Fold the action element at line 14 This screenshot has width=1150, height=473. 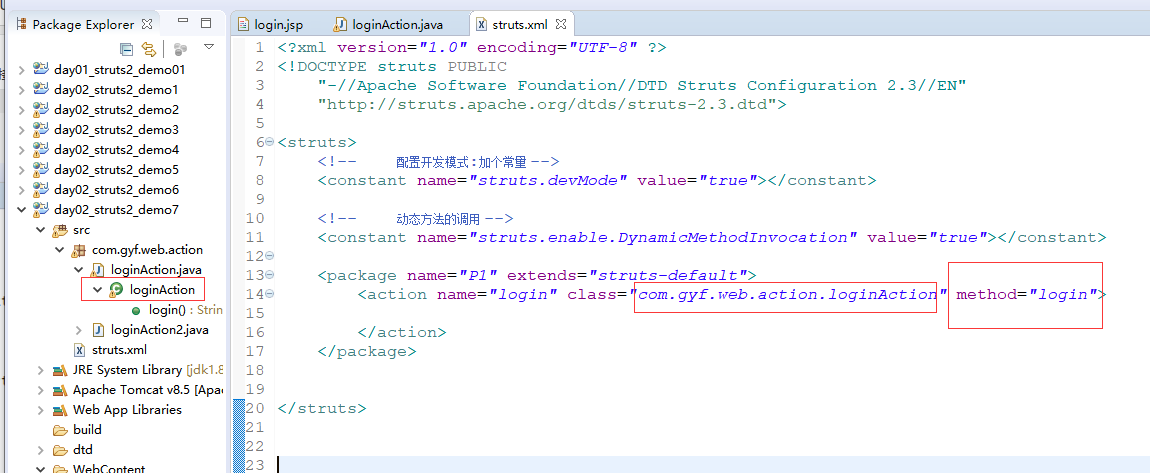269,295
